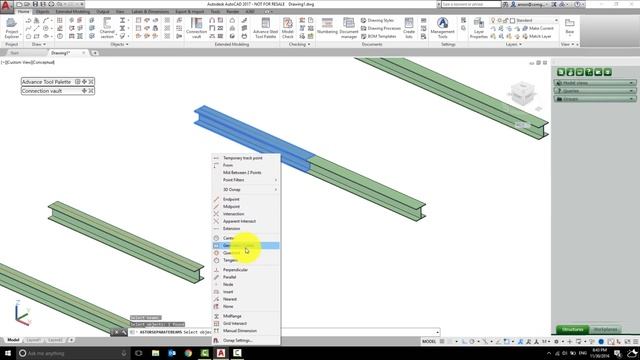Open the Drawing1 document tab
This screenshot has width=640, height=360.
point(60,53)
